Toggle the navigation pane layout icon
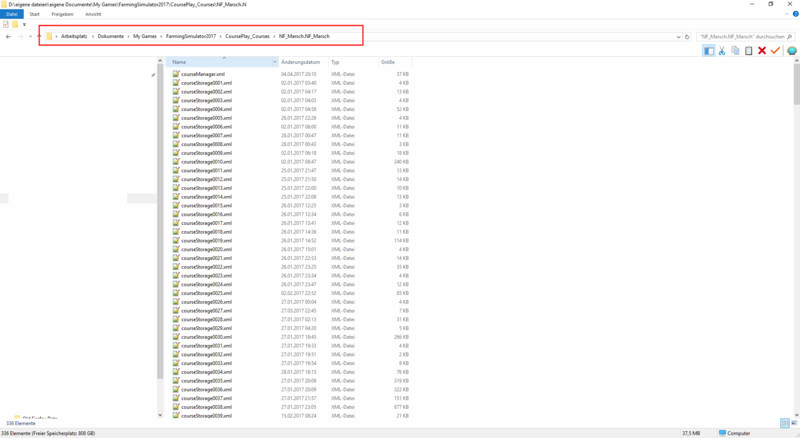 tap(708, 50)
